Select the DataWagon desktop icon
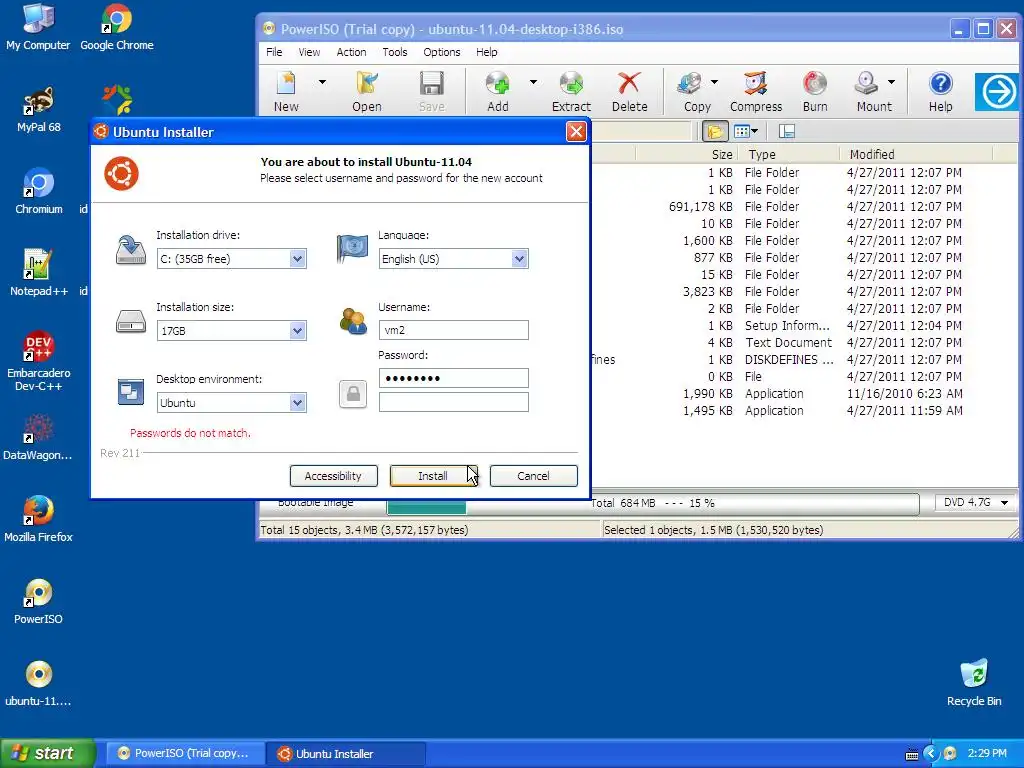This screenshot has height=768, width=1024. pyautogui.click(x=39, y=438)
